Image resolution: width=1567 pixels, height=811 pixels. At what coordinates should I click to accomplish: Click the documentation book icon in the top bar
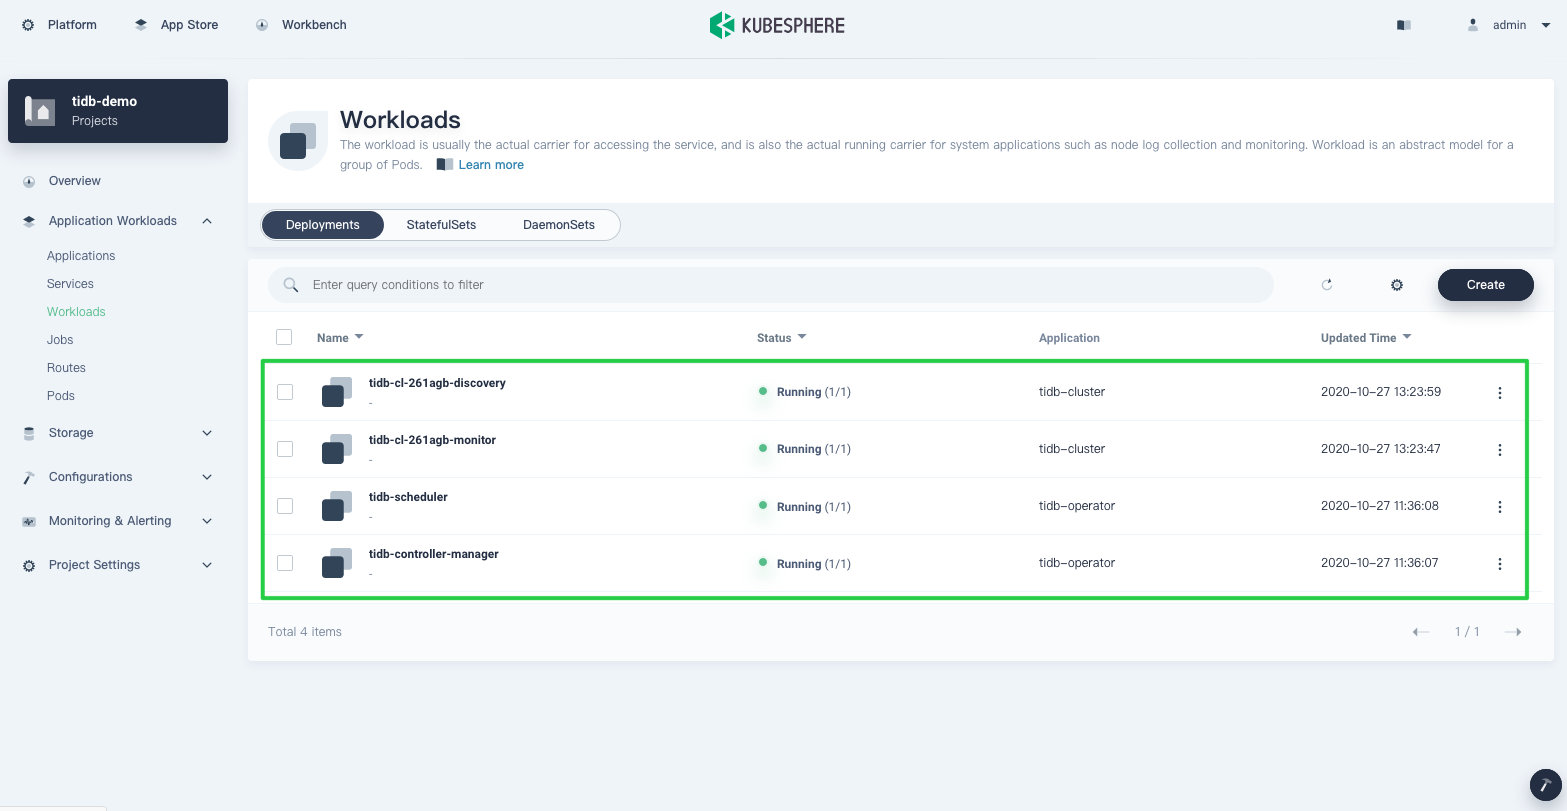(x=1404, y=25)
